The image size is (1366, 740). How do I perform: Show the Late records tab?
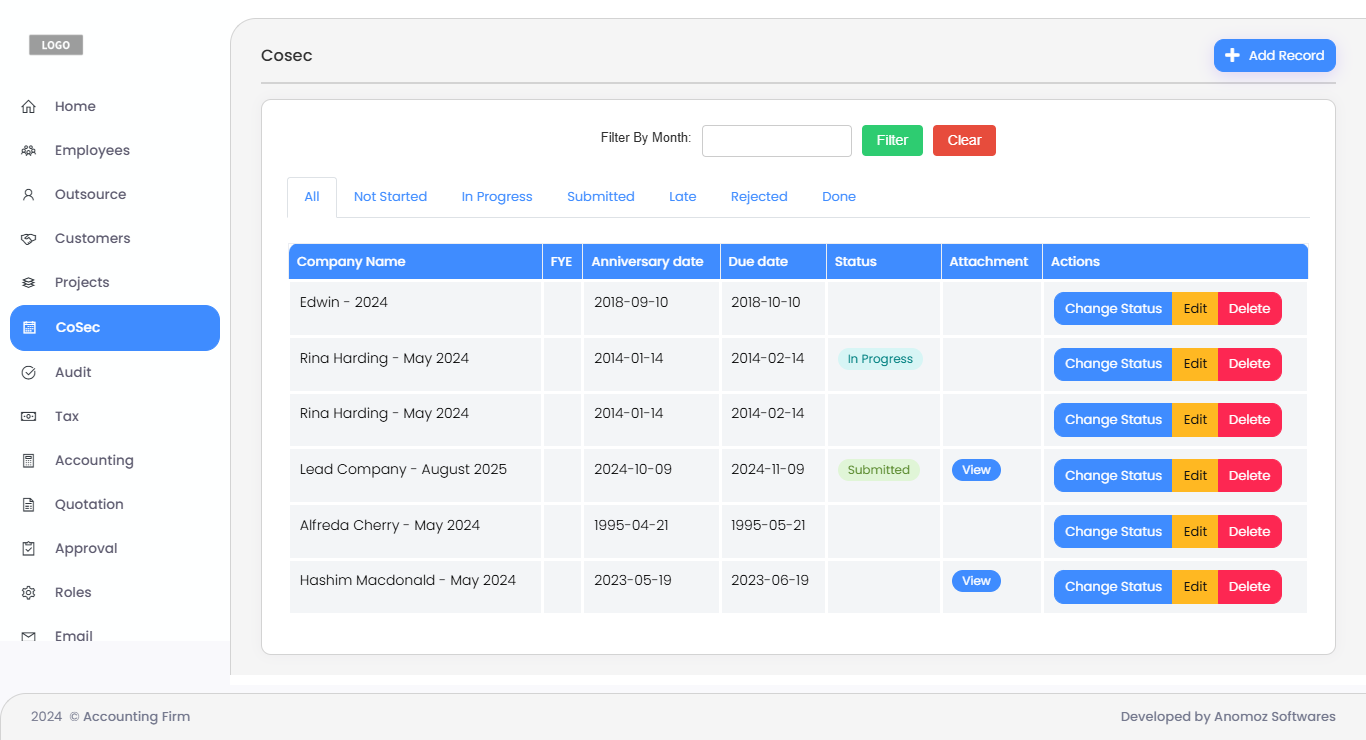682,197
